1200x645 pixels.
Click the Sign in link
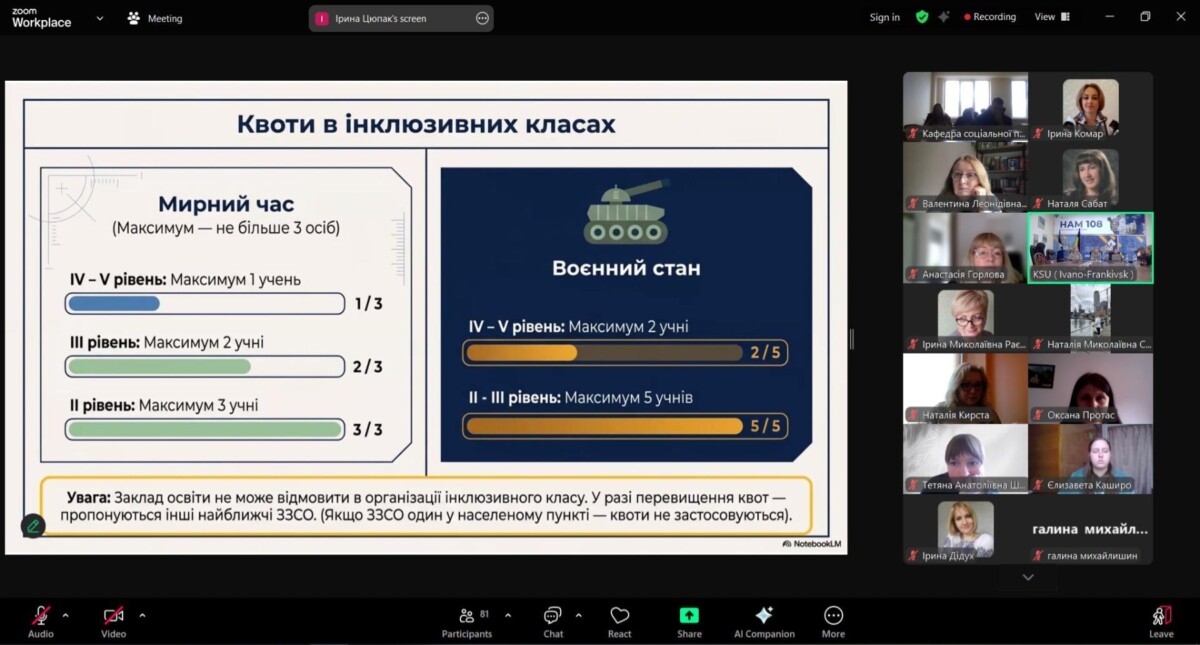(884, 17)
